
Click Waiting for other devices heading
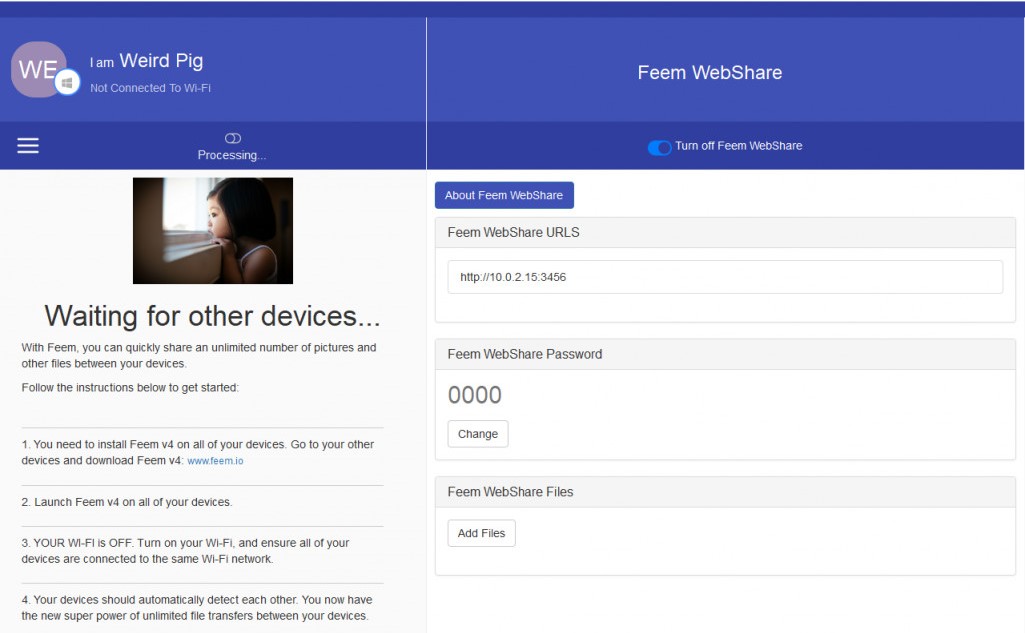[x=212, y=316]
